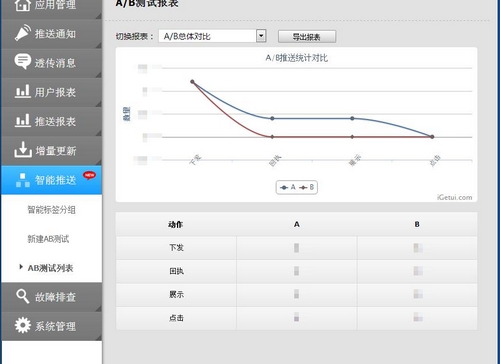Click the A/B总体对比 combo box field
The height and width of the screenshot is (364, 500).
click(x=212, y=36)
